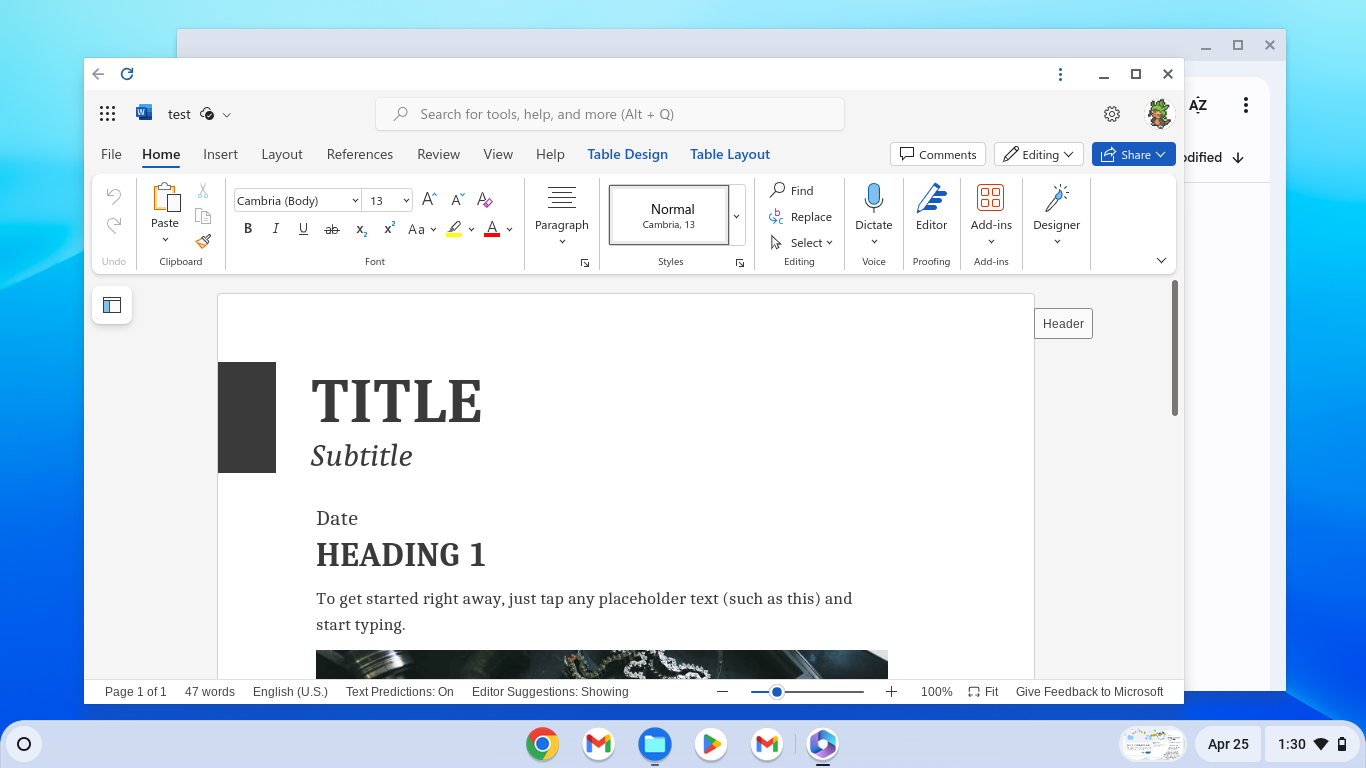Click the Comments button
Image resolution: width=1366 pixels, height=768 pixels.
pos(937,154)
